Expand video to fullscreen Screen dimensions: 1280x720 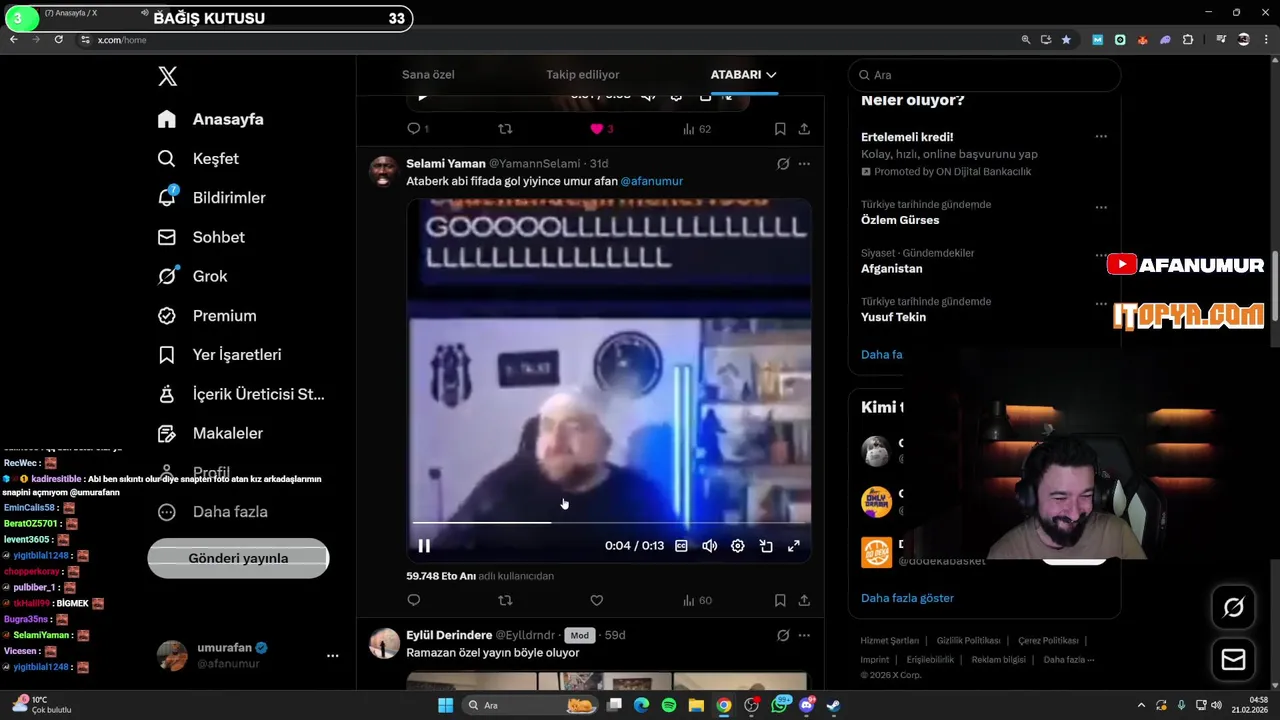(794, 546)
